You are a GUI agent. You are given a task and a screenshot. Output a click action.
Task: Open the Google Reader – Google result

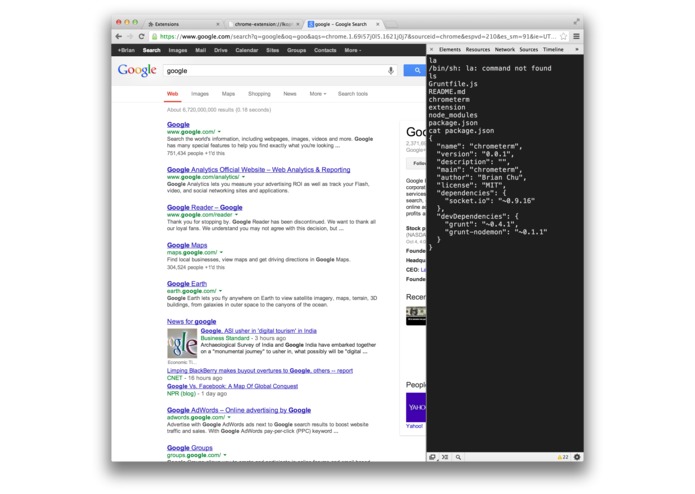point(205,207)
